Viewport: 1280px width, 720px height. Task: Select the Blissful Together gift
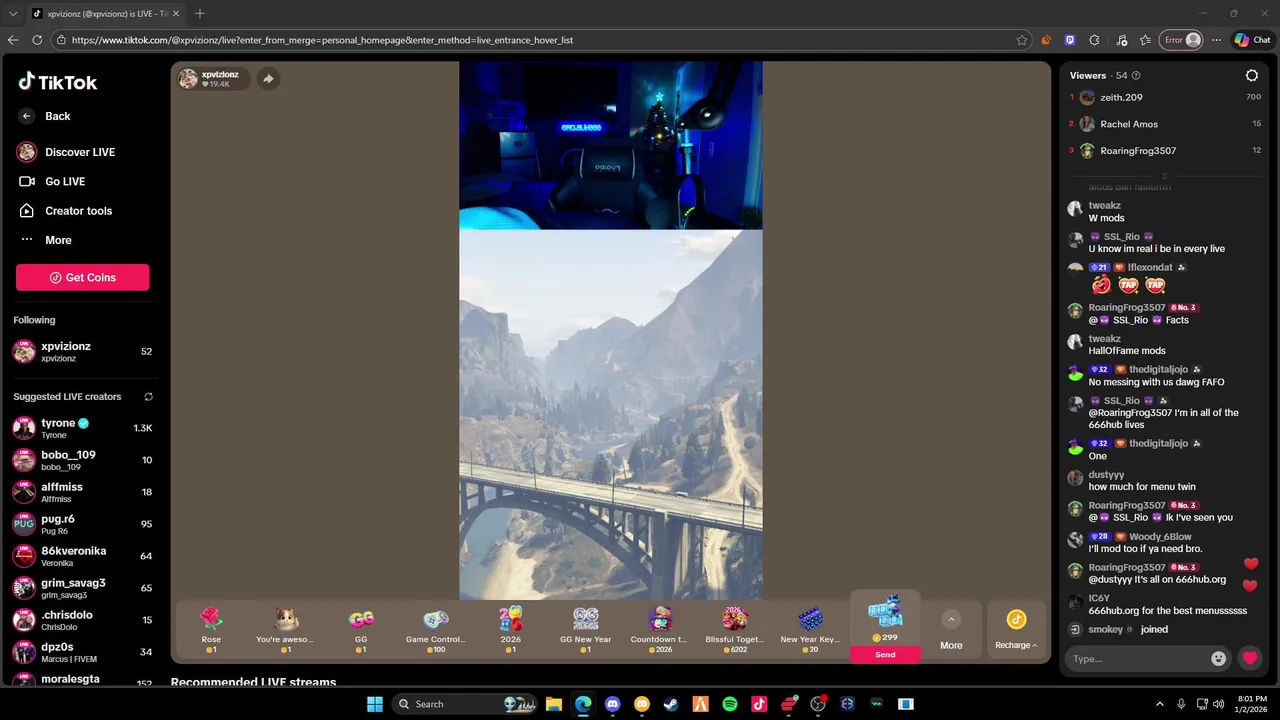click(735, 629)
